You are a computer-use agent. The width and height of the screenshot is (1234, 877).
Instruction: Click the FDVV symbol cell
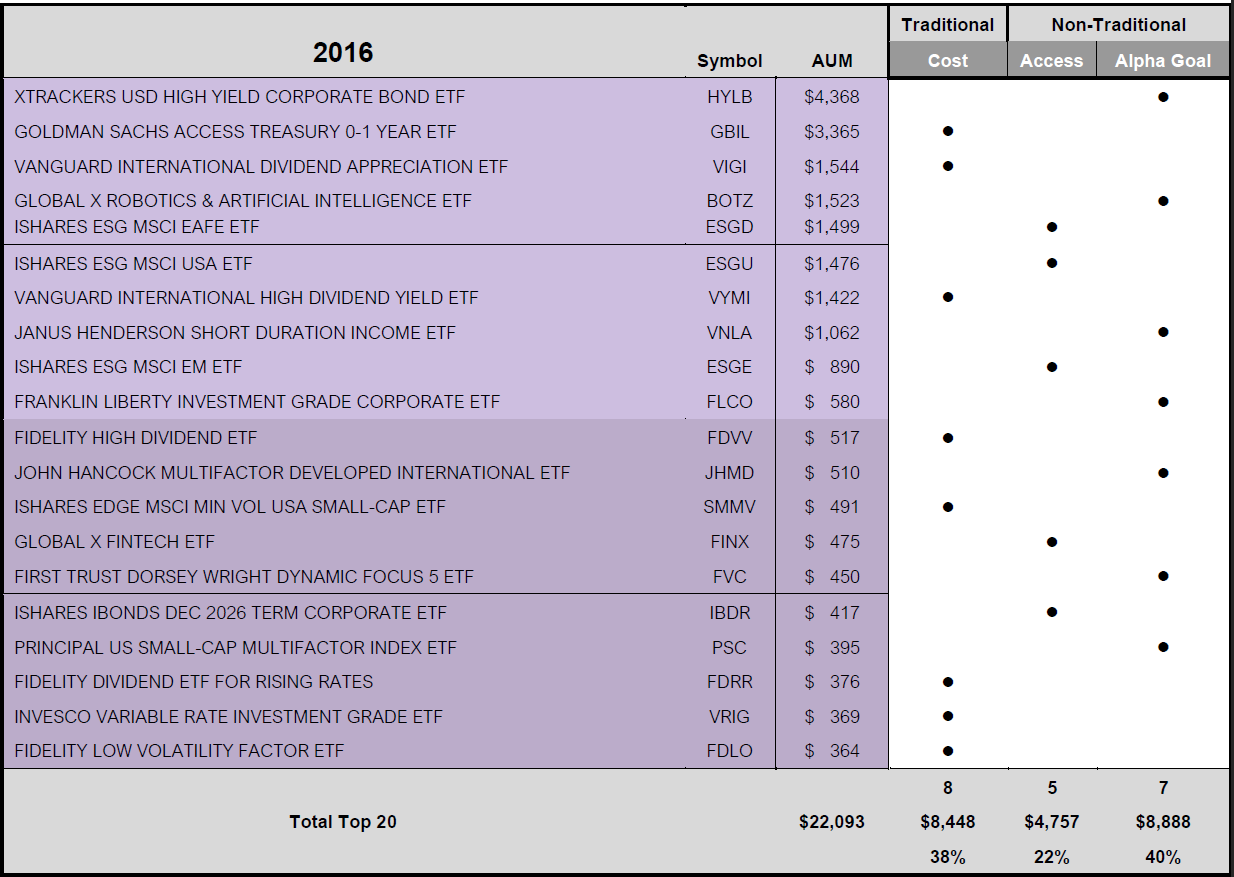click(729, 438)
